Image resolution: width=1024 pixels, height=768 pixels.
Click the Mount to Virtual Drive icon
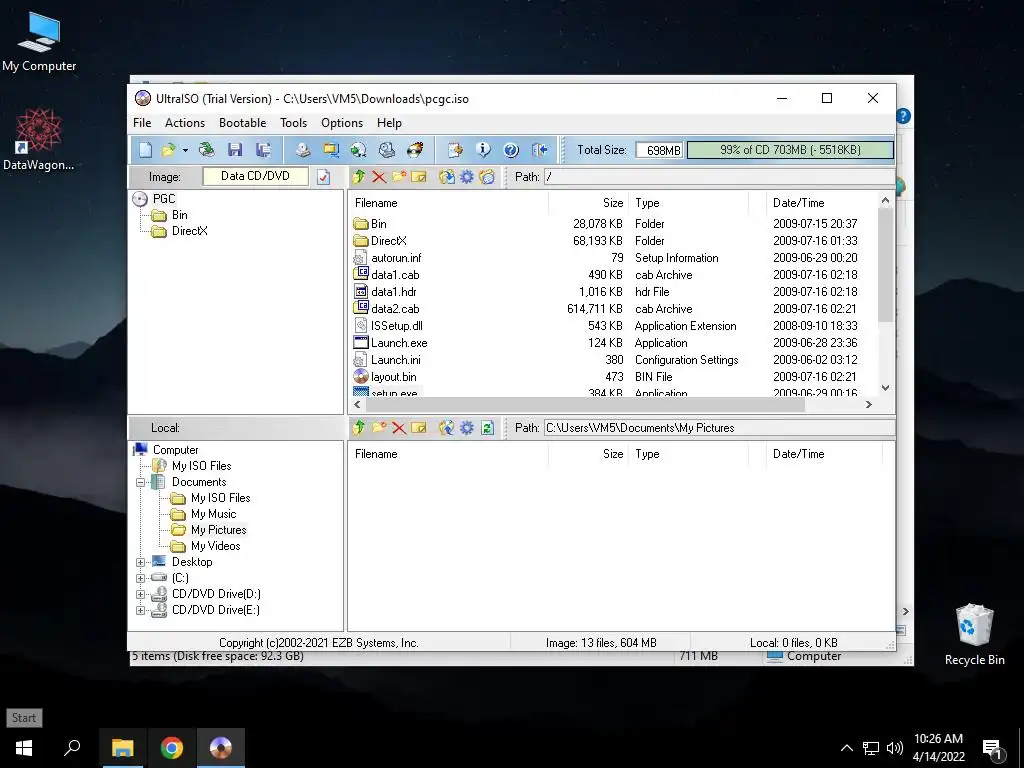click(387, 150)
